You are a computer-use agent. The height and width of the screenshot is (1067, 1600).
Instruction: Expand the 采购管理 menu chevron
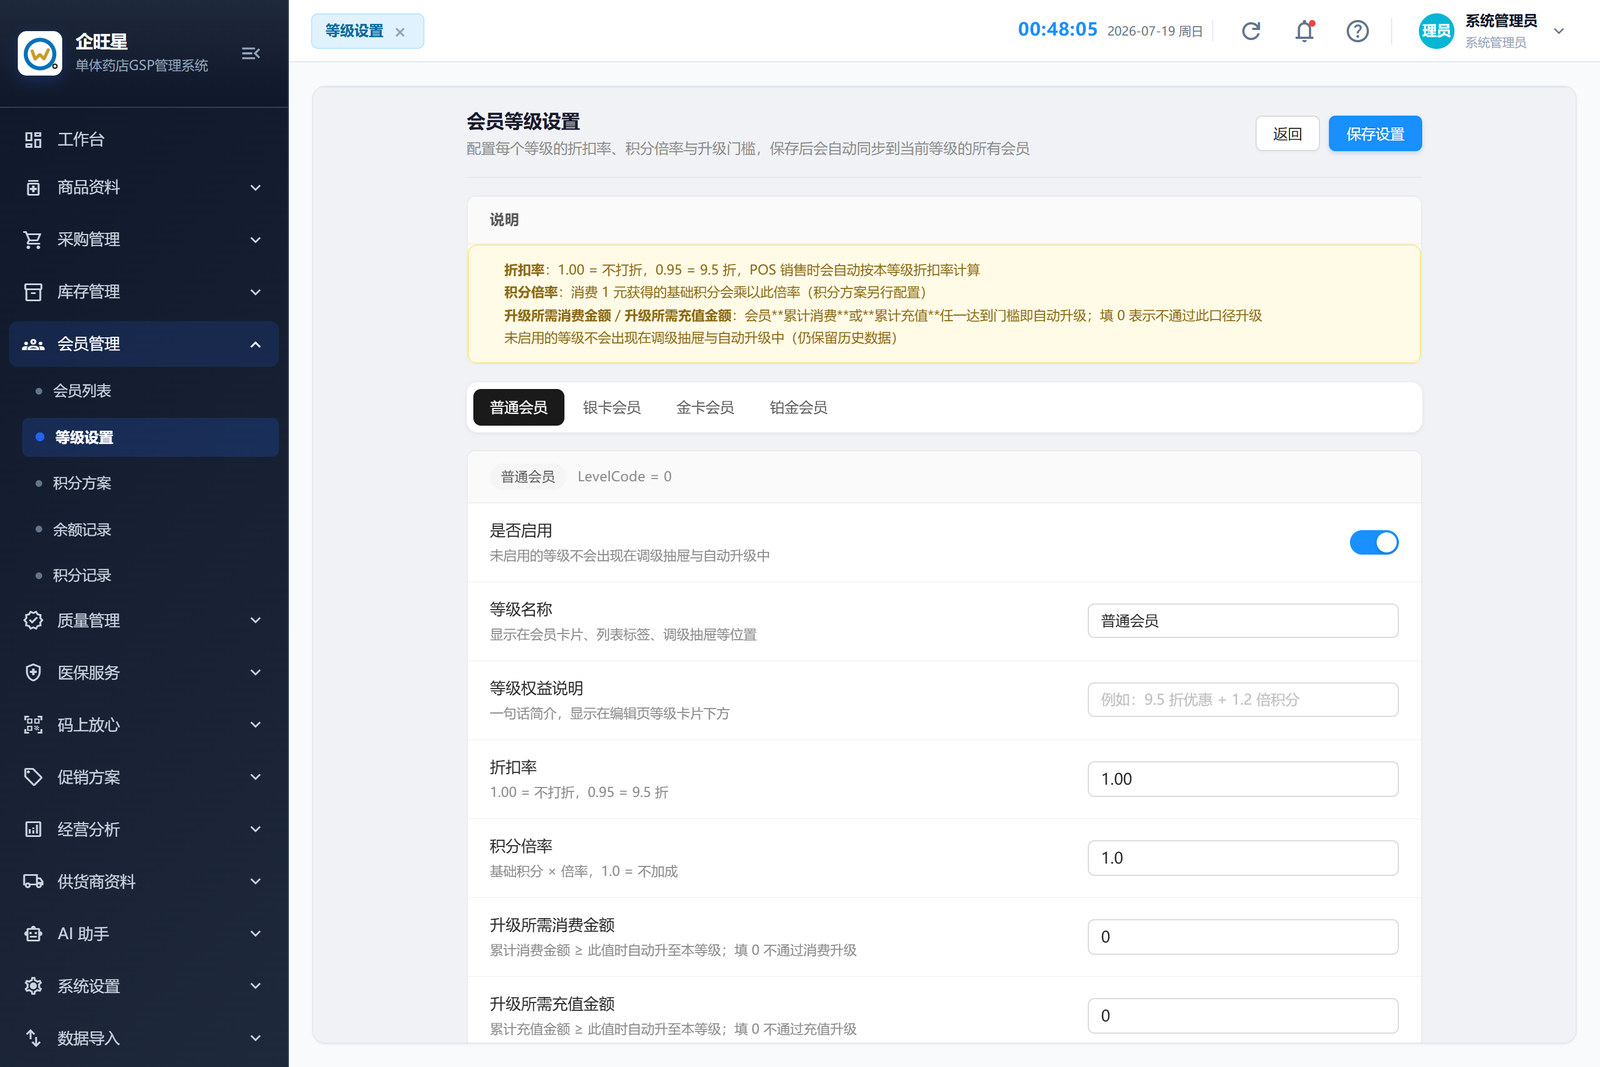[x=255, y=240]
